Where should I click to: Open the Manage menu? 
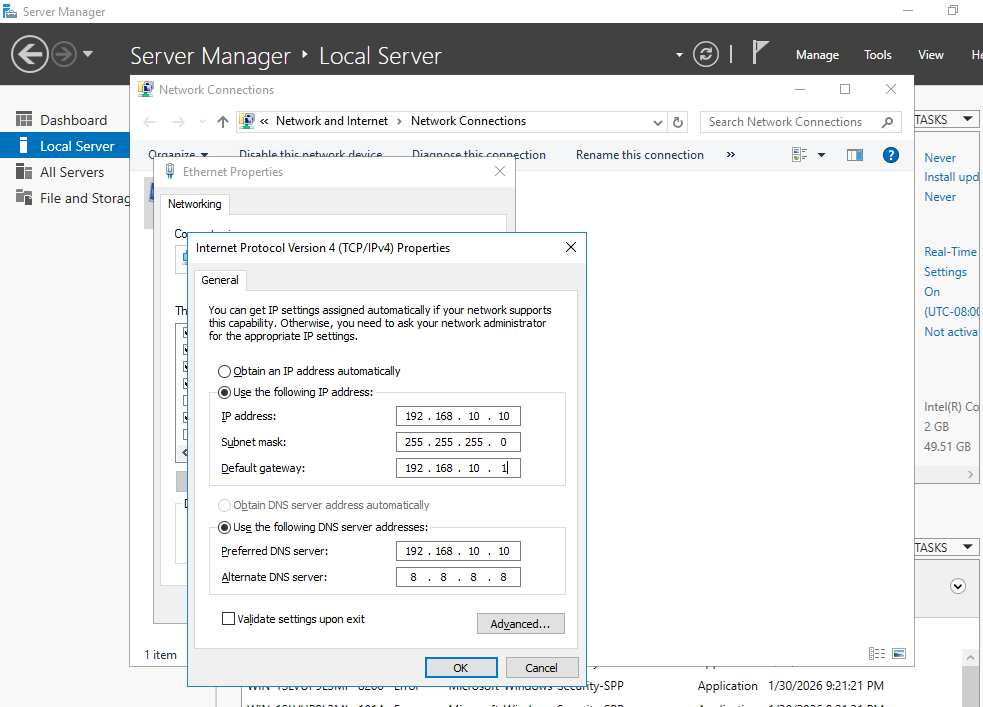[816, 55]
